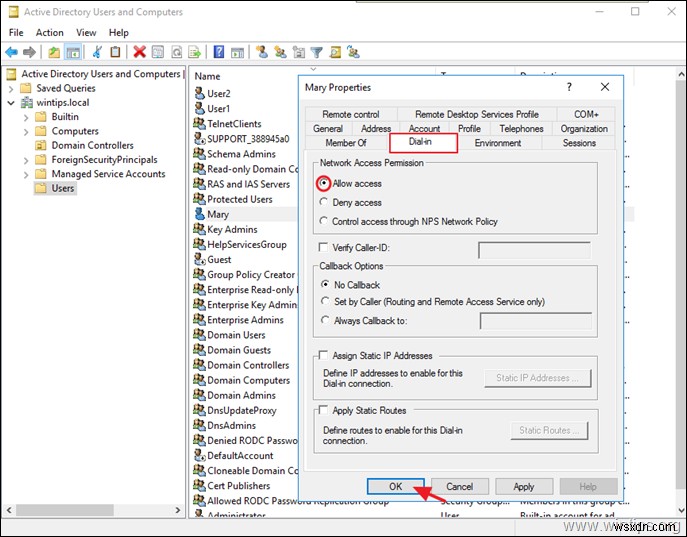Screen dimensions: 687x537
Task: Expand the ForeignSecurityPrincipals container
Action: pyautogui.click(x=26, y=160)
